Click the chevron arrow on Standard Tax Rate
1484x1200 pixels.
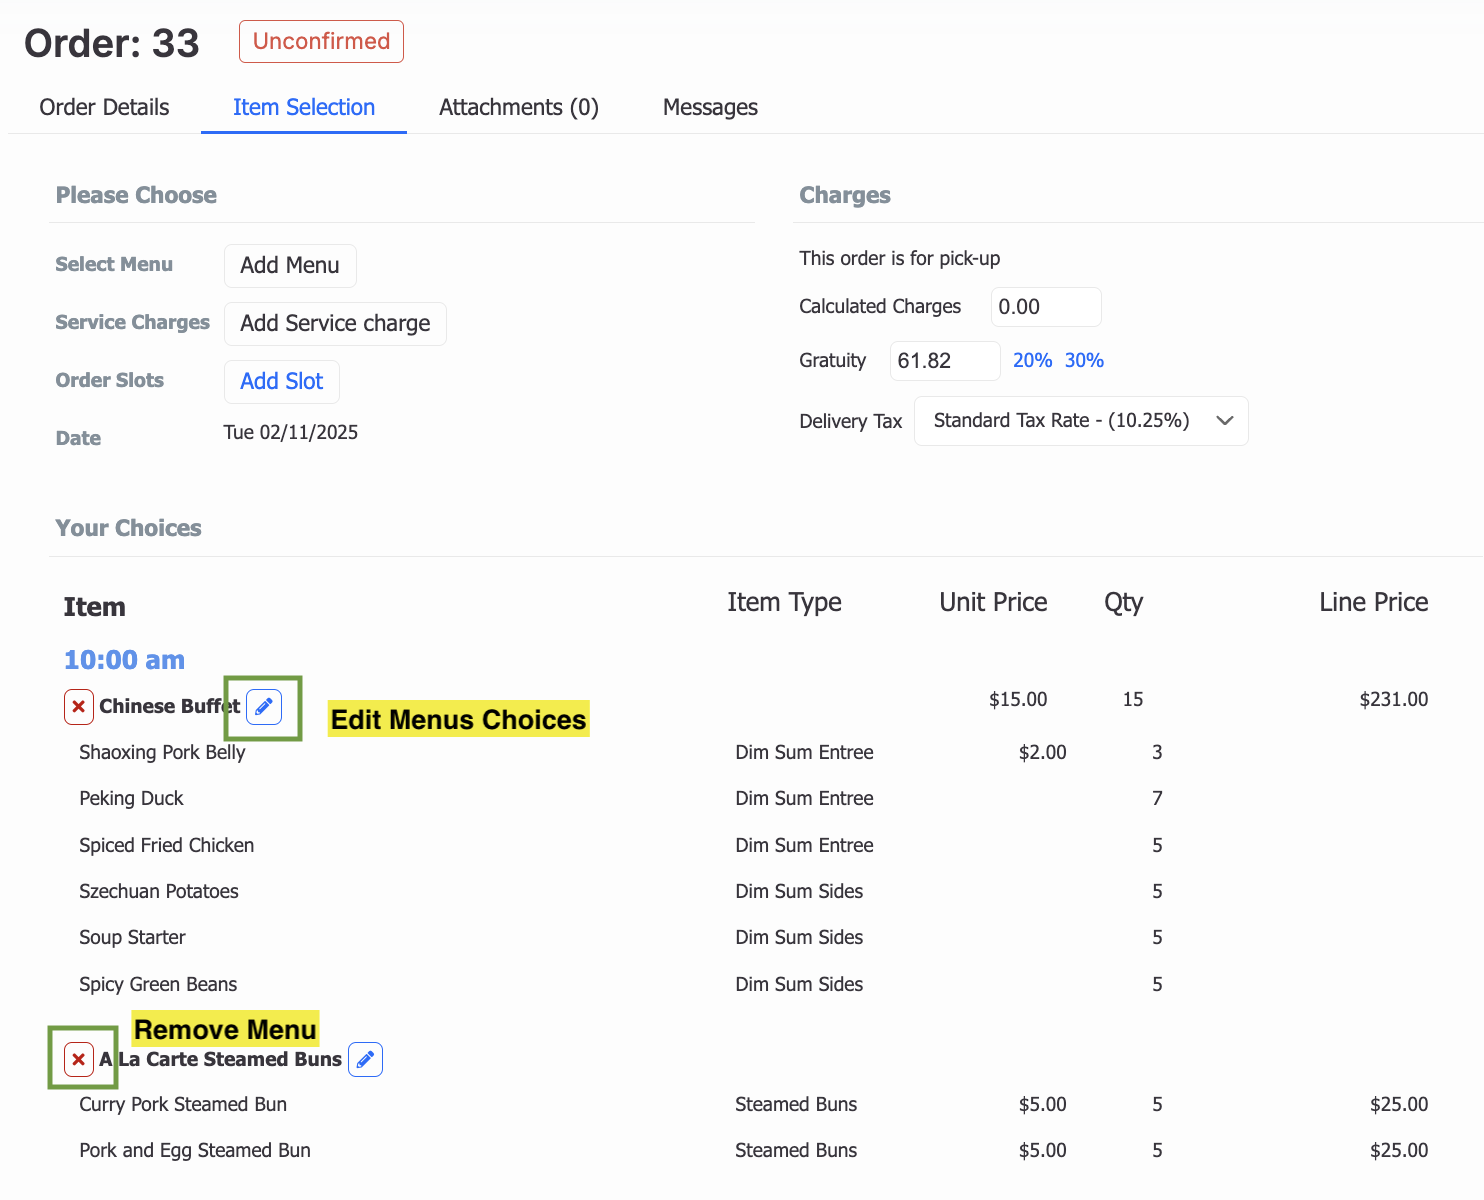(1225, 421)
